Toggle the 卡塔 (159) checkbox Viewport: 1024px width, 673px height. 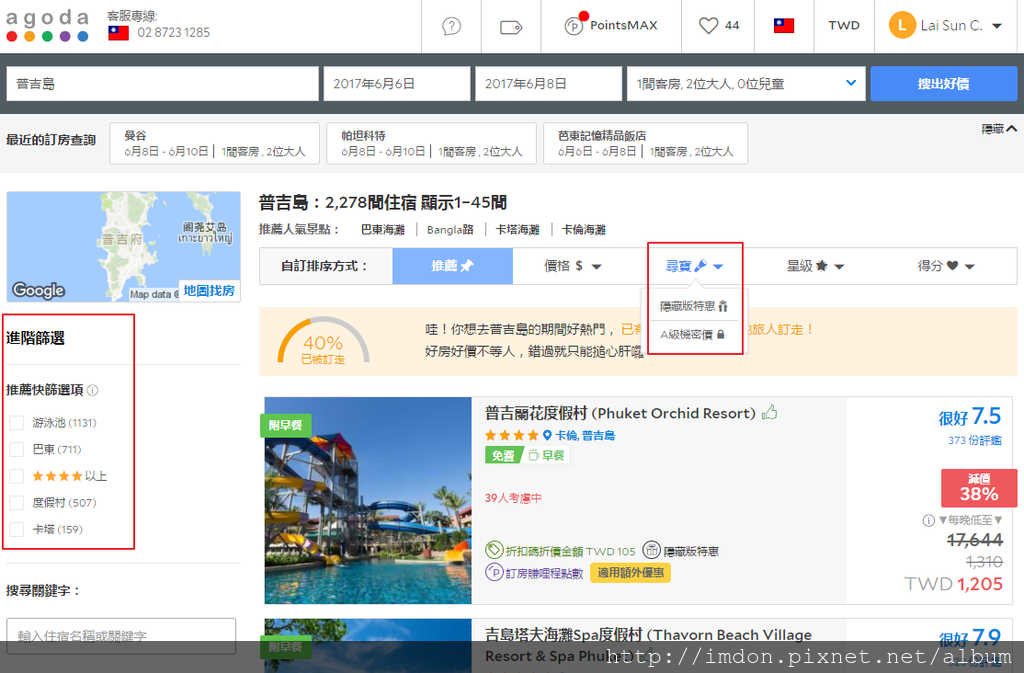[17, 529]
